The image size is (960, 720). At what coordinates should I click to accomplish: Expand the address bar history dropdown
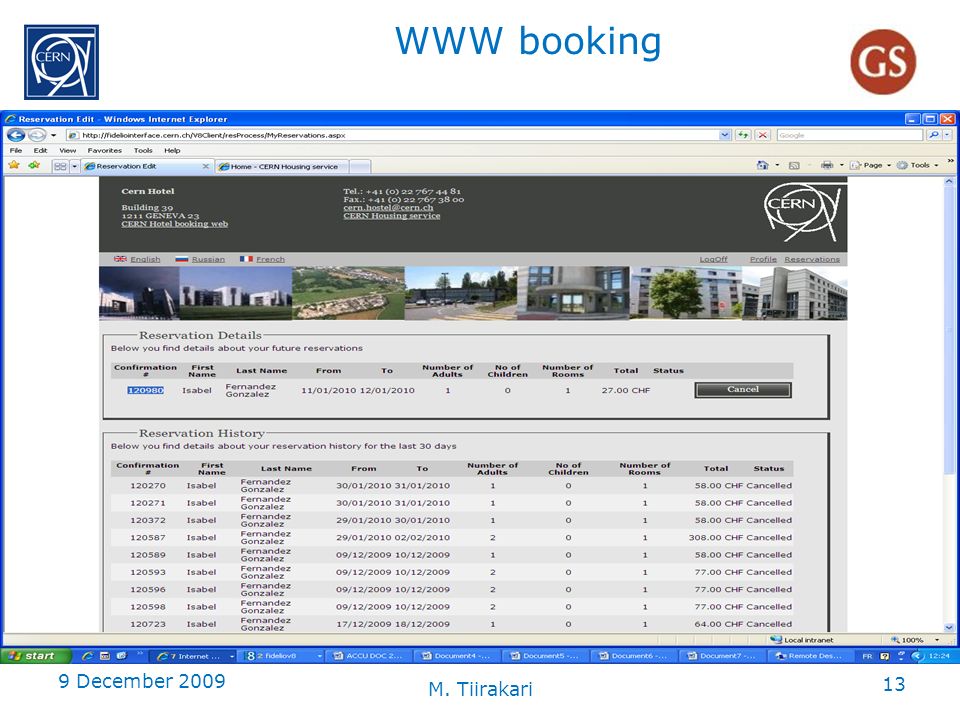click(x=725, y=135)
